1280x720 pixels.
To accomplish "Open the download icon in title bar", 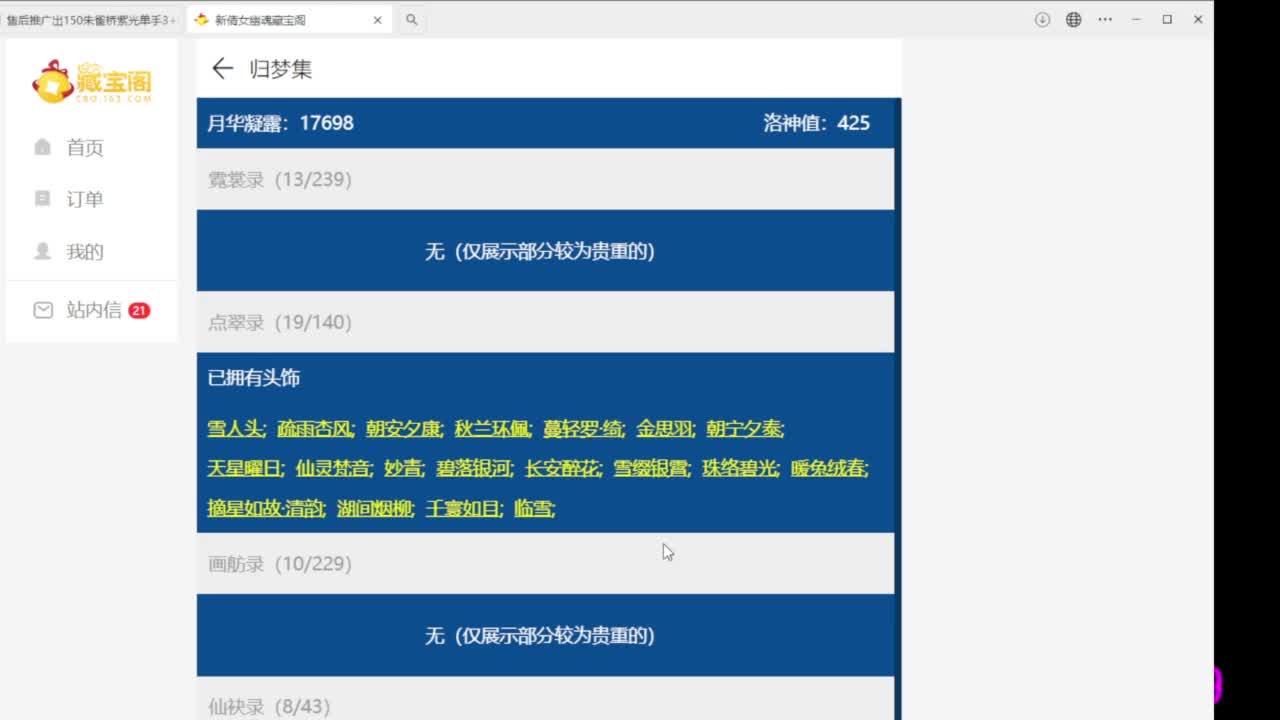I will click(x=1042, y=19).
